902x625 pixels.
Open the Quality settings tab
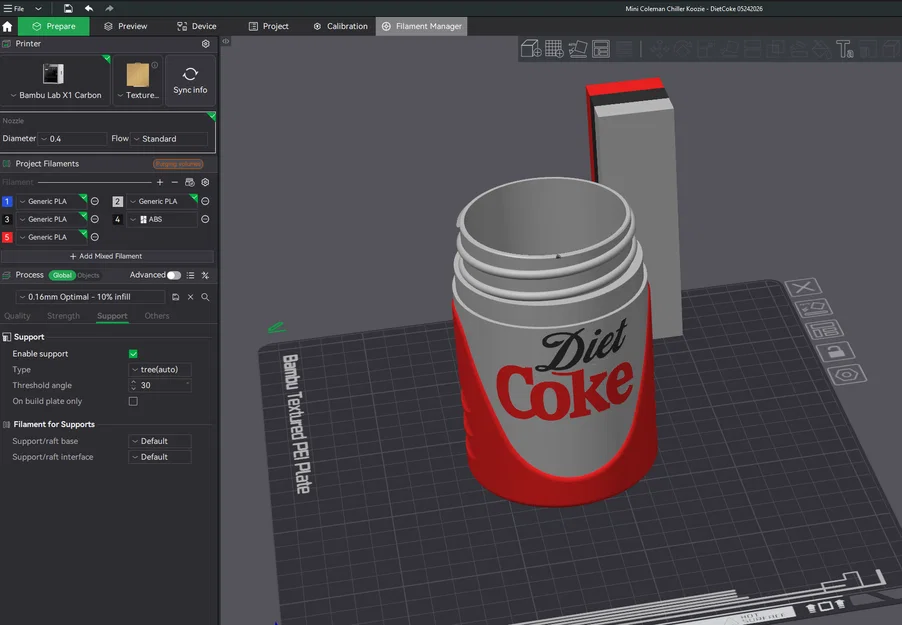[17, 316]
